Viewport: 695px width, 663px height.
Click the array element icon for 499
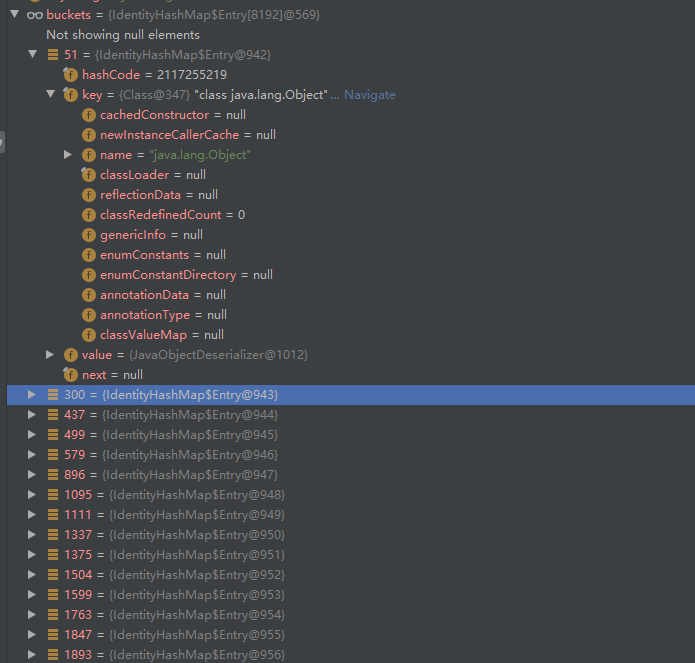(53, 434)
